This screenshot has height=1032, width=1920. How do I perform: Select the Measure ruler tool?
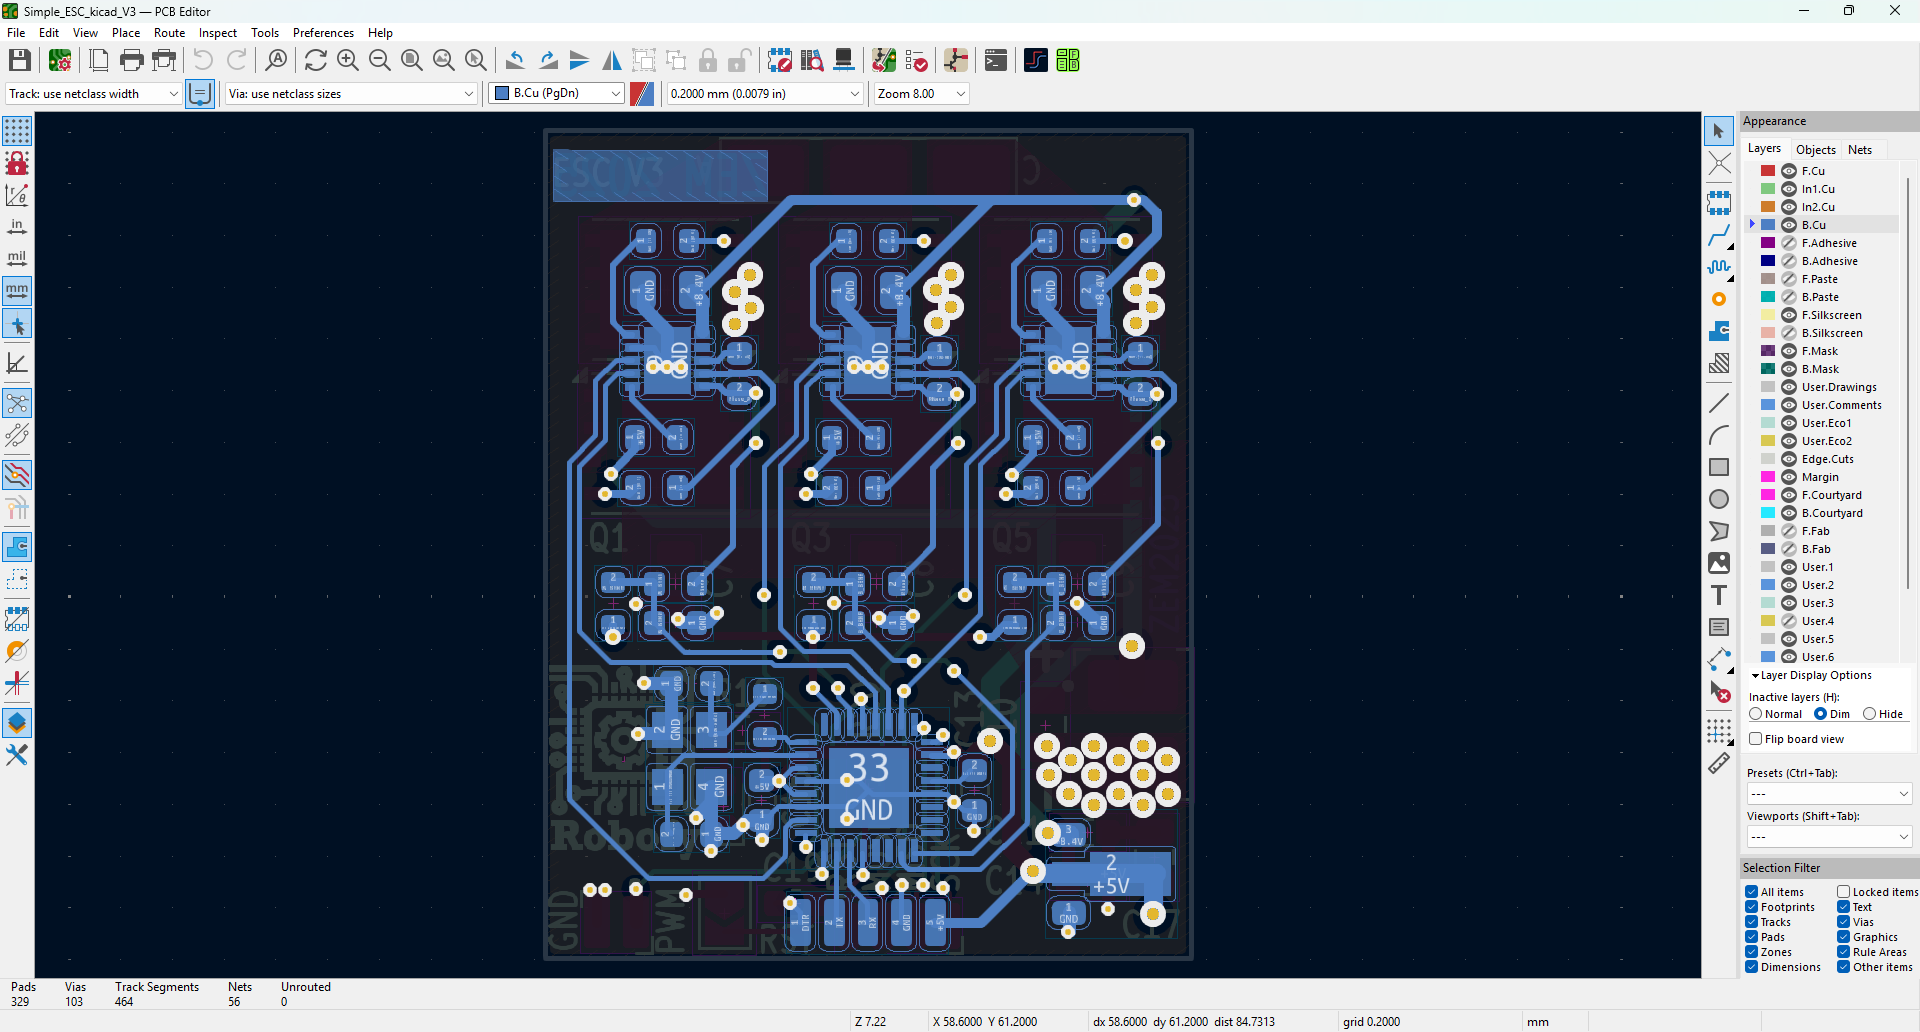point(1719,763)
